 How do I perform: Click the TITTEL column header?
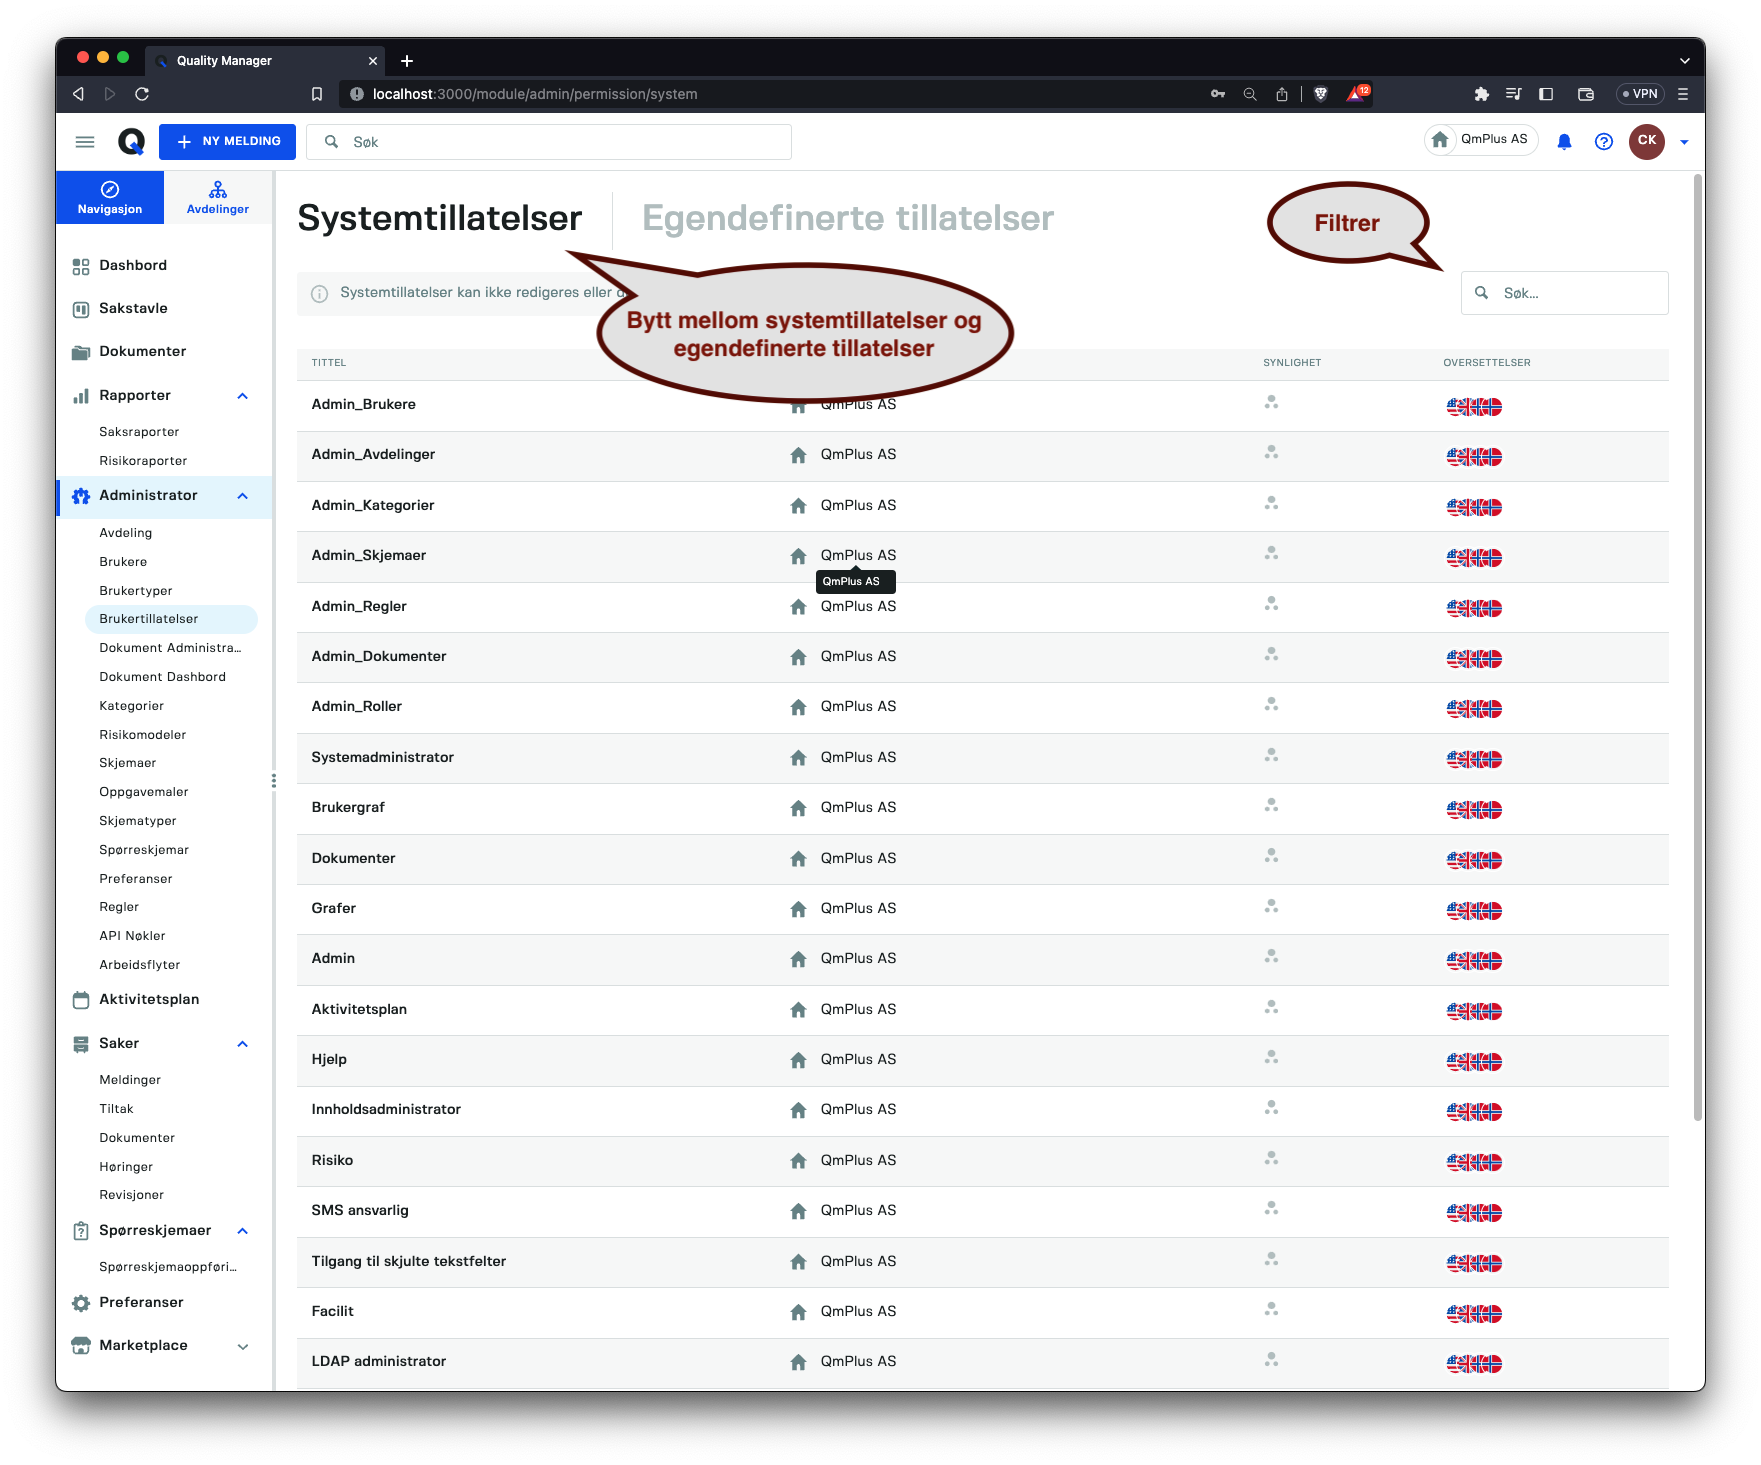[329, 363]
